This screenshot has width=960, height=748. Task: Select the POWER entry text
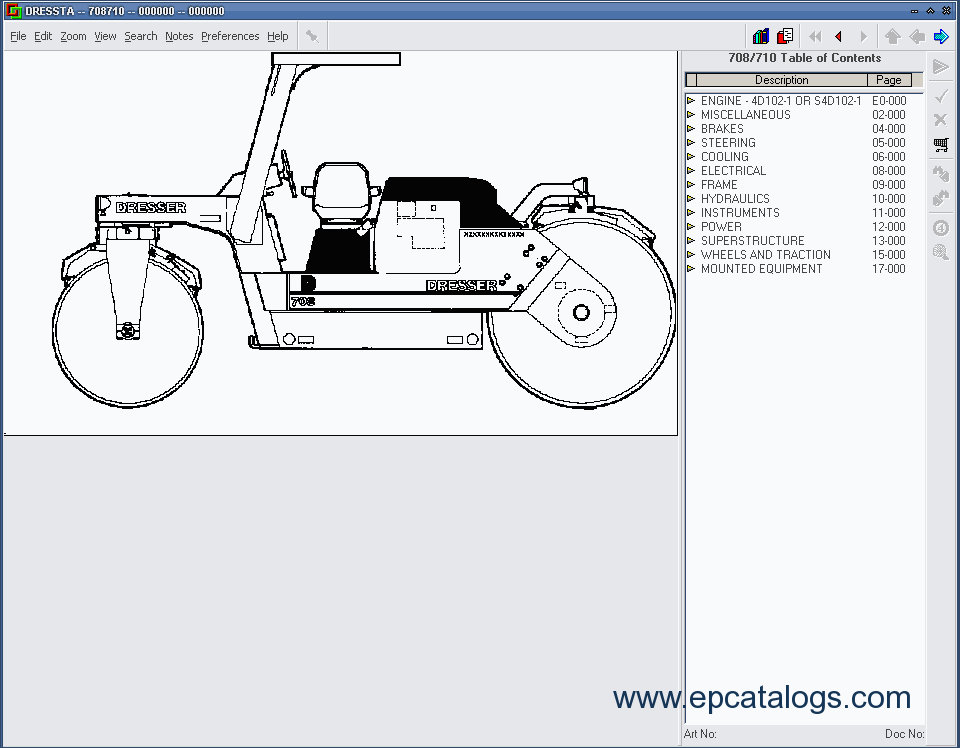pyautogui.click(x=721, y=227)
